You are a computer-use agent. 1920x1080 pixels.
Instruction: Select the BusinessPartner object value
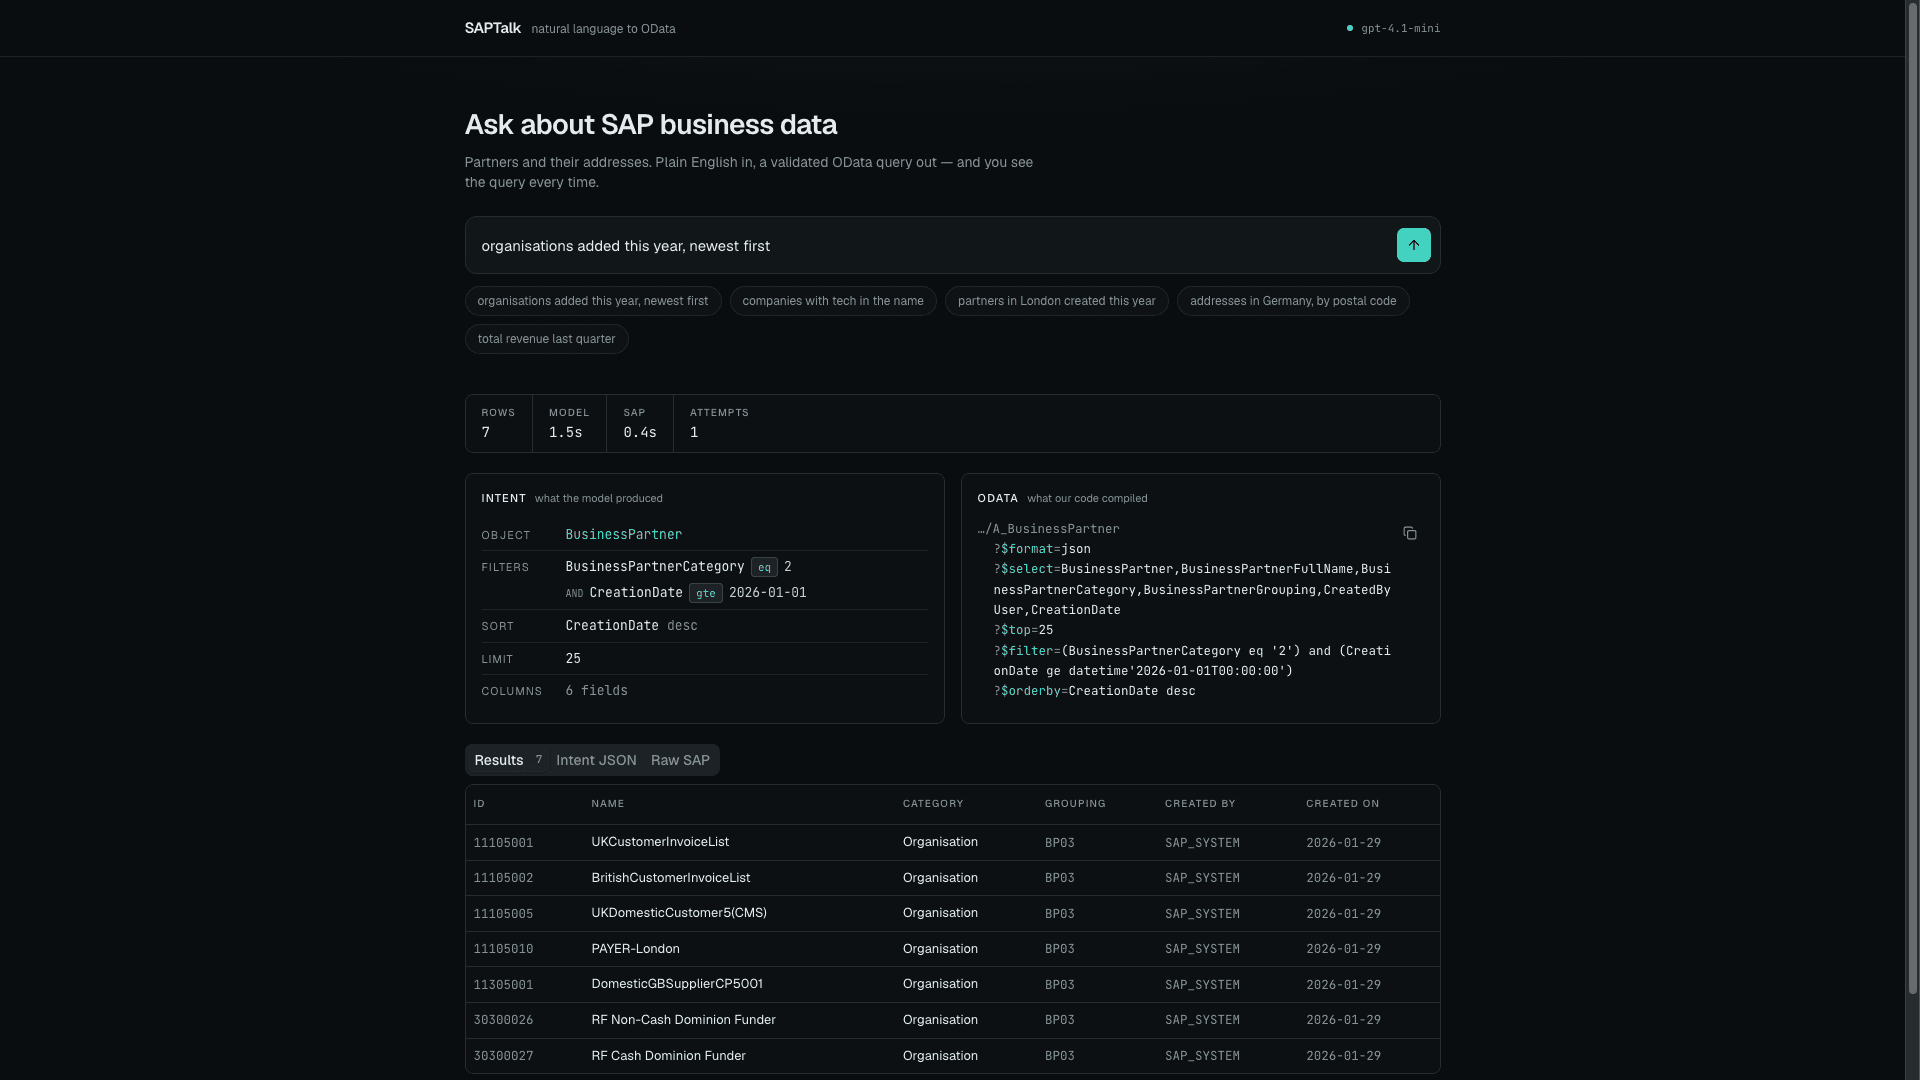[x=623, y=535]
